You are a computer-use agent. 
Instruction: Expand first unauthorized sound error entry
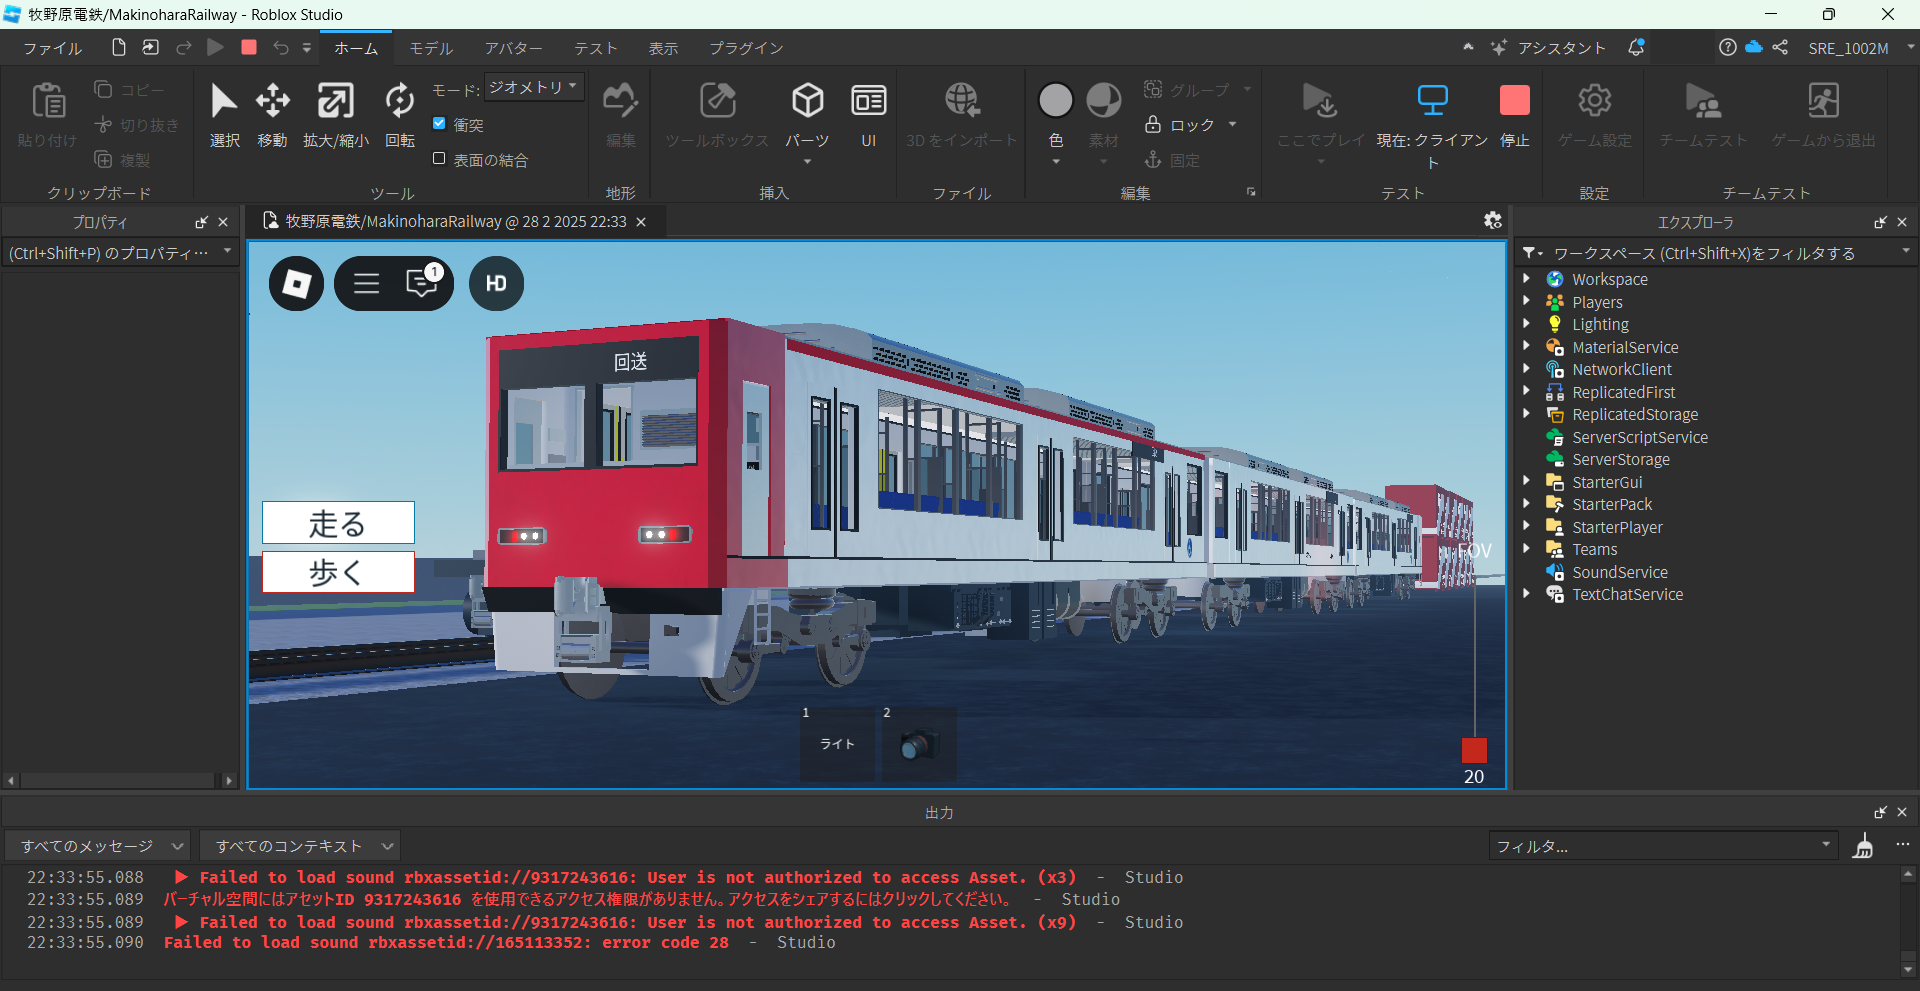pos(181,877)
